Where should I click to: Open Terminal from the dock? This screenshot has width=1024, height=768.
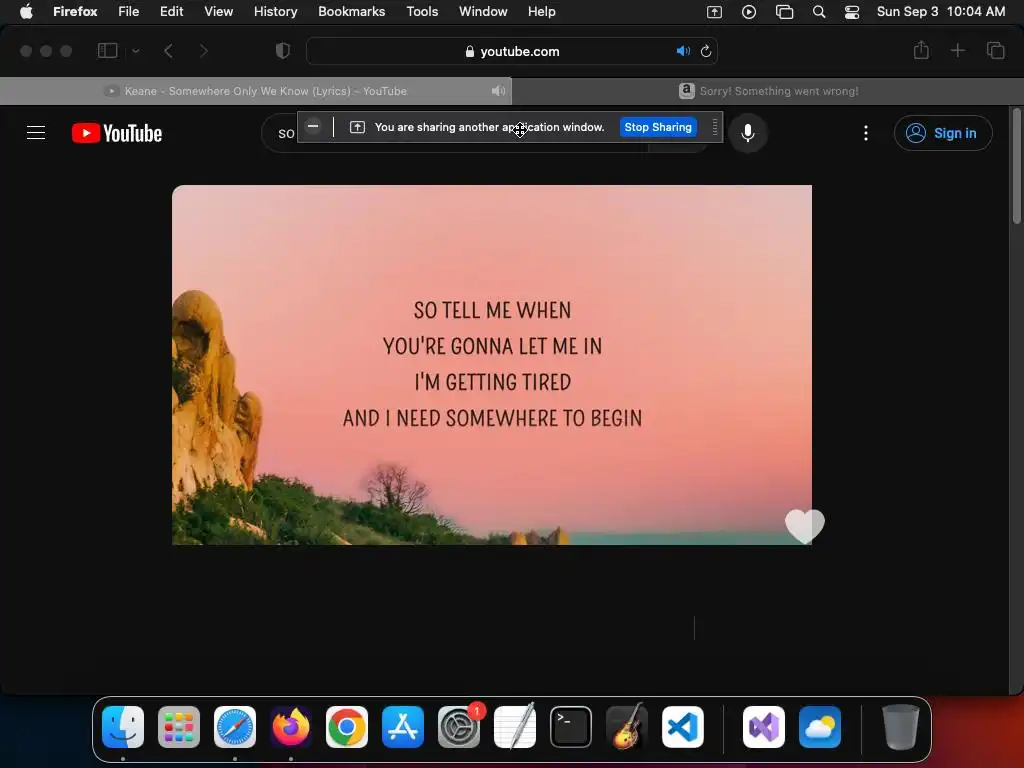coord(571,727)
